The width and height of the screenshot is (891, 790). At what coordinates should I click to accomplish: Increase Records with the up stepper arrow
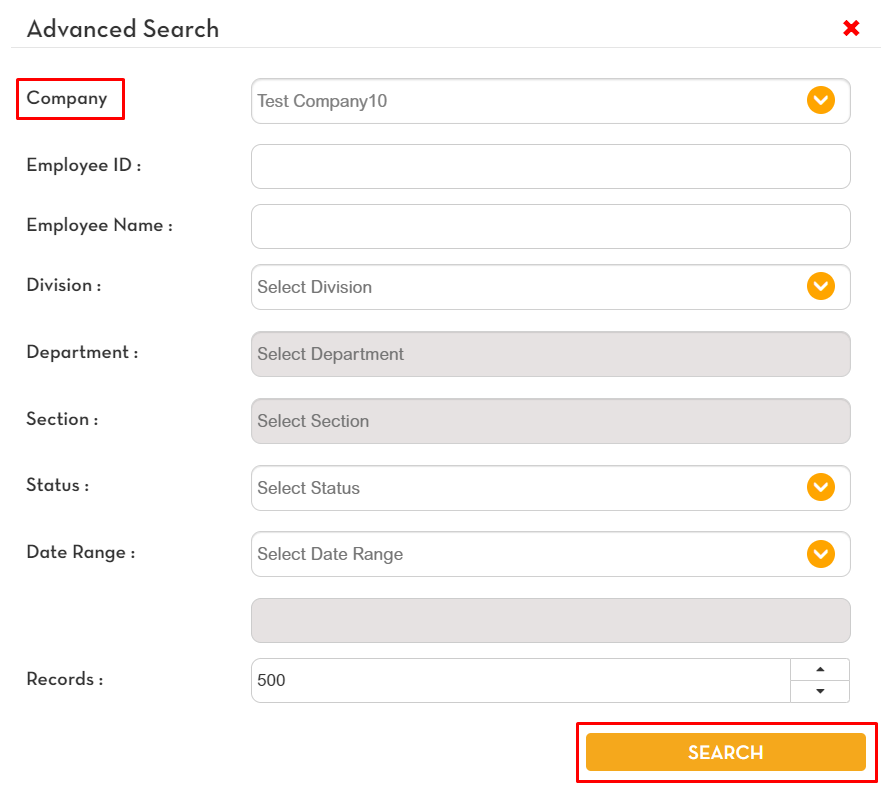(x=820, y=670)
